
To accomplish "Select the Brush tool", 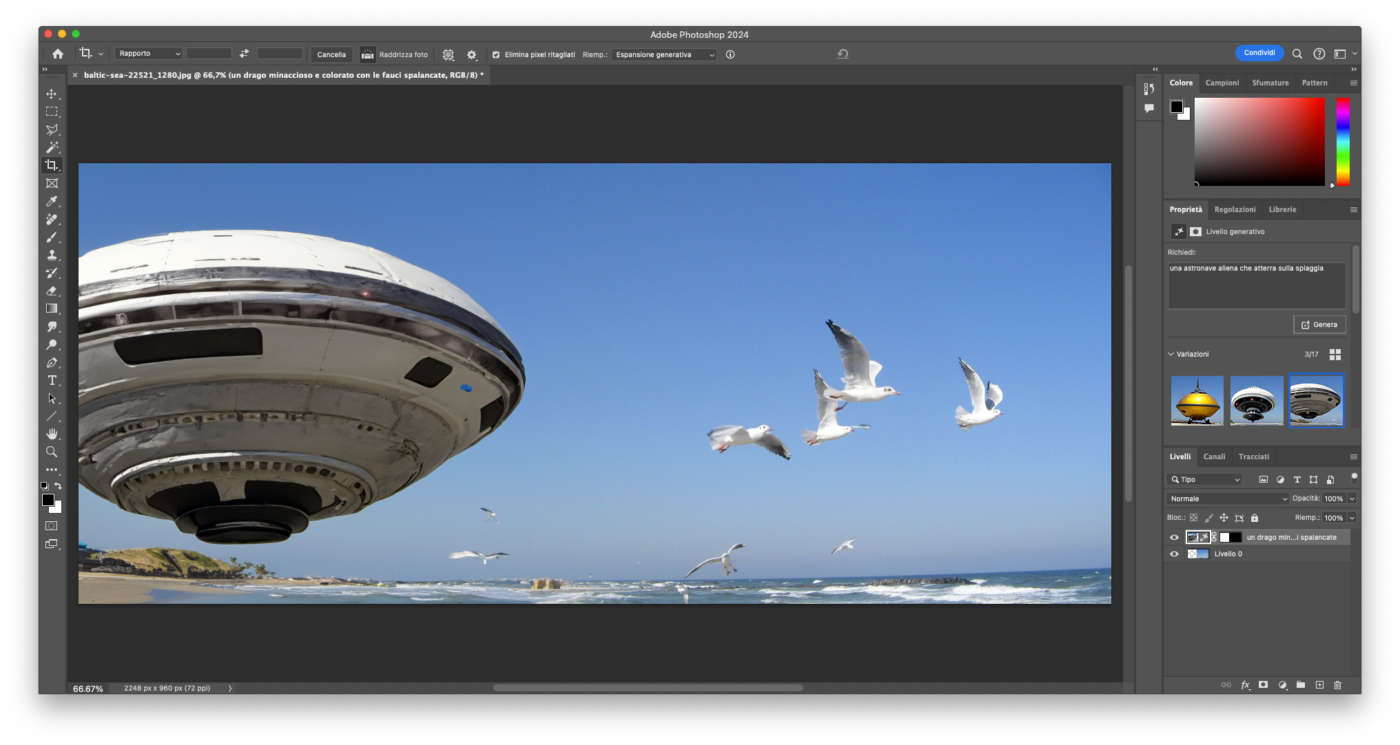I will pos(52,238).
